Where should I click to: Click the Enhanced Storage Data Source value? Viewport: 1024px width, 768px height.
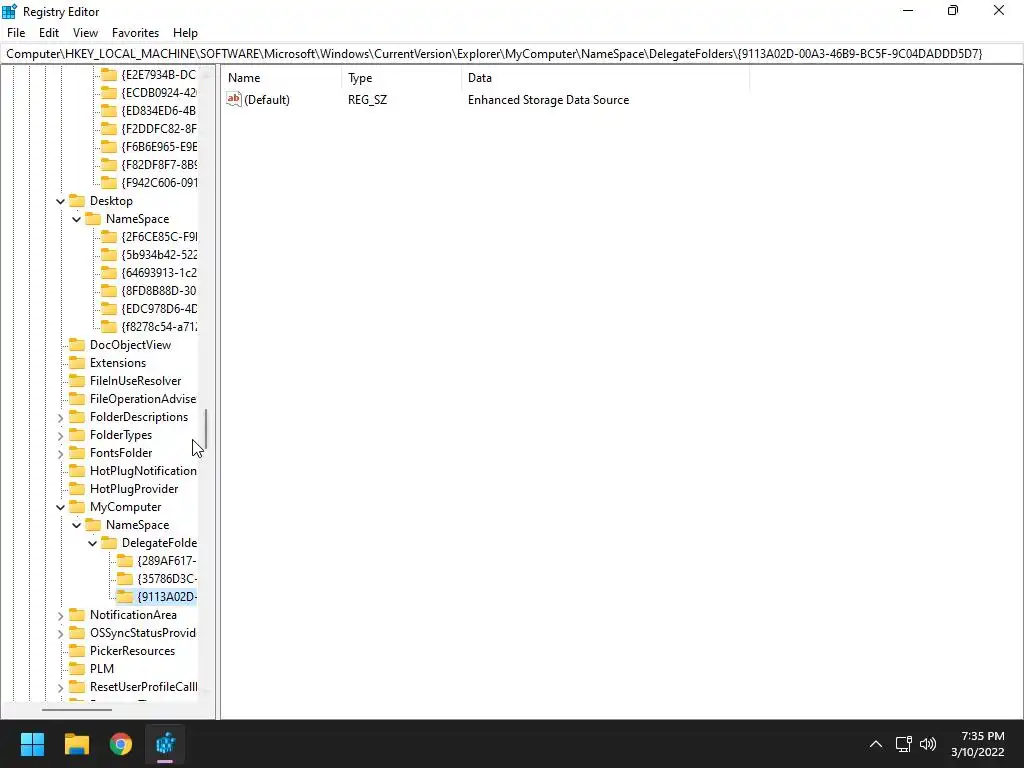point(549,100)
